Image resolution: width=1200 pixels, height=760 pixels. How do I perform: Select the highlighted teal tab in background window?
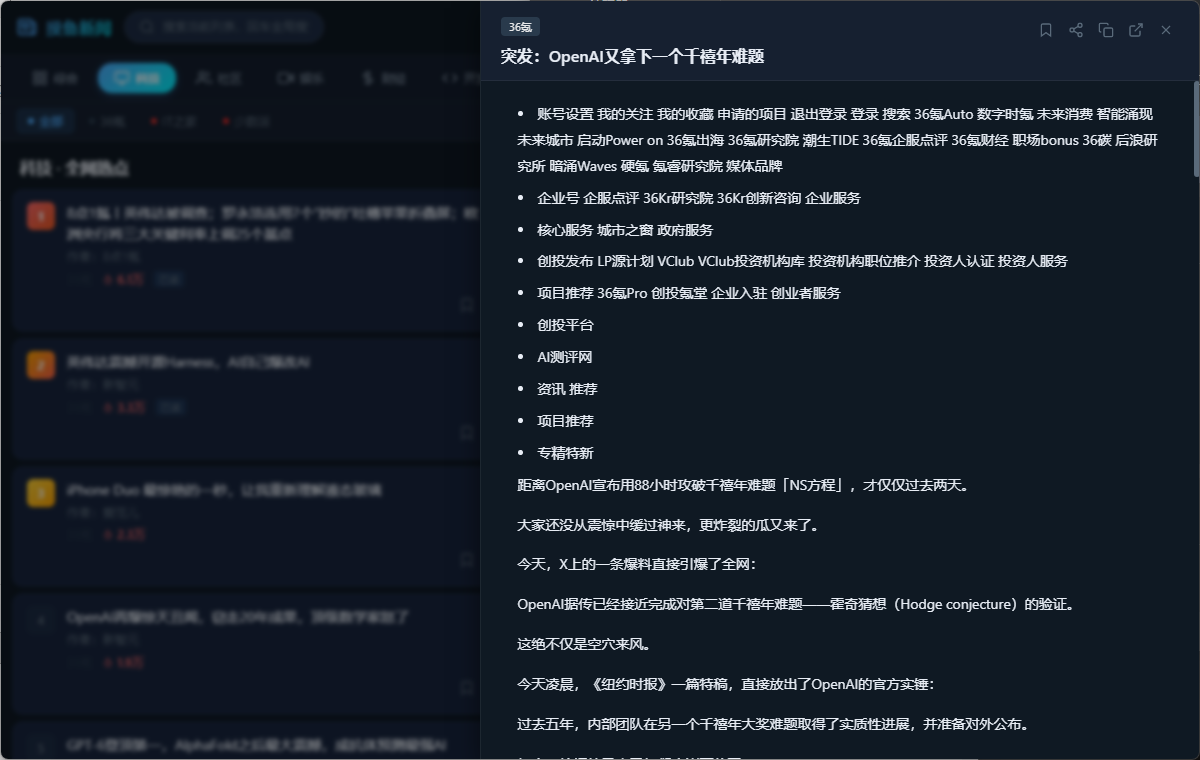137,78
